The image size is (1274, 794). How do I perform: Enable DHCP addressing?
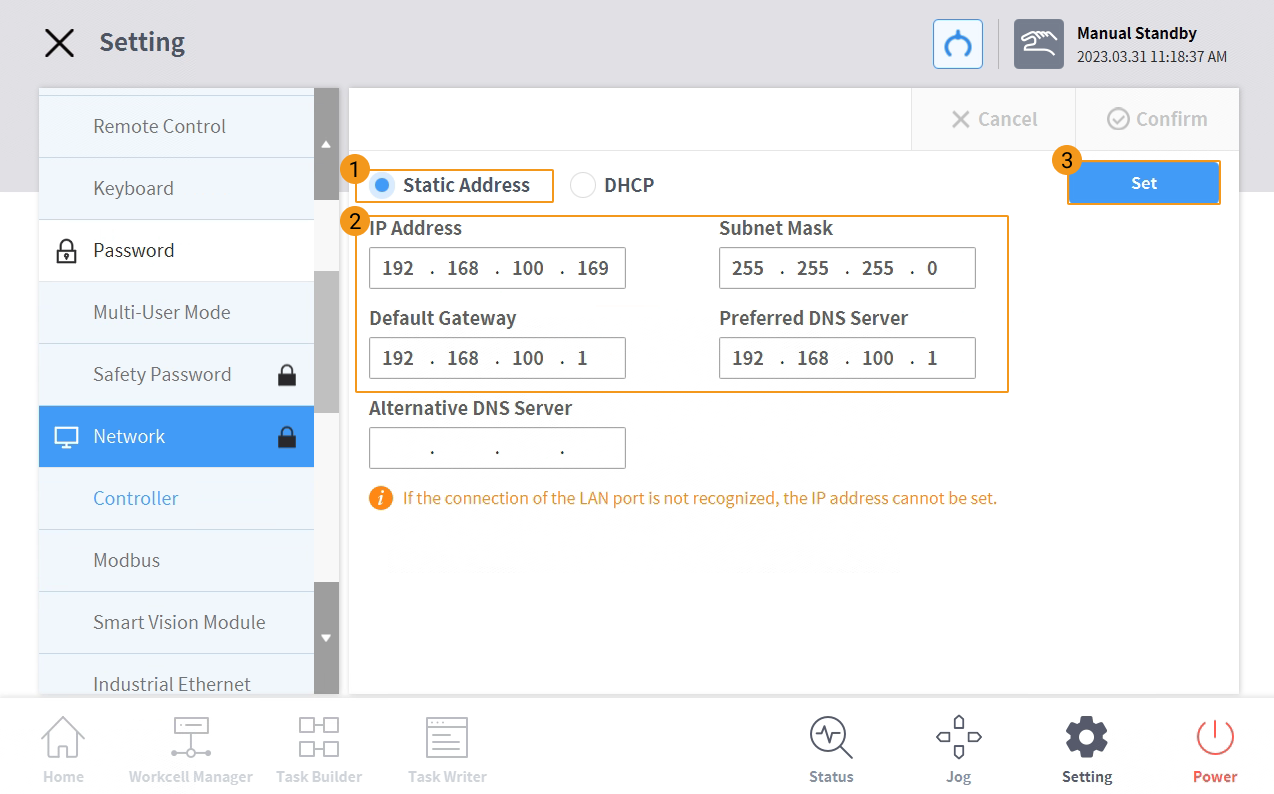(583, 185)
